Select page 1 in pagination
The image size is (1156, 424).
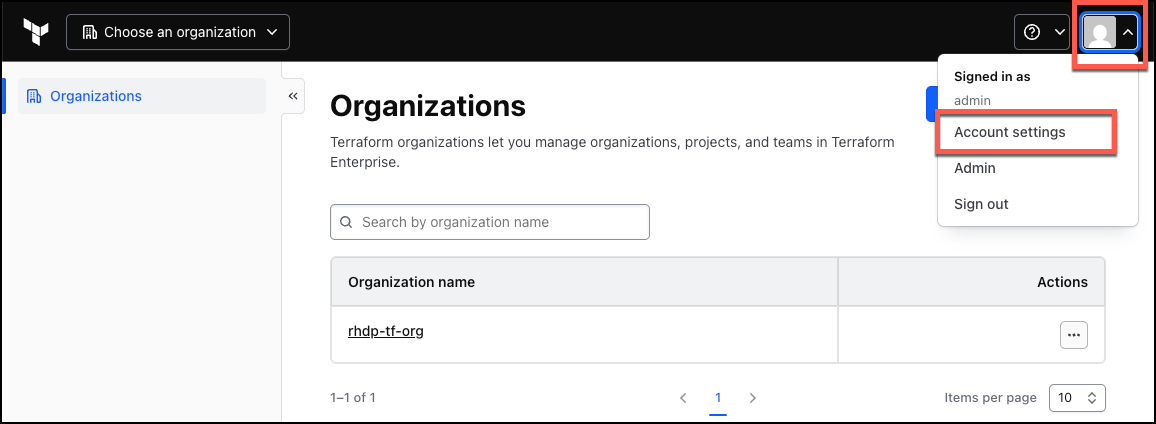718,397
